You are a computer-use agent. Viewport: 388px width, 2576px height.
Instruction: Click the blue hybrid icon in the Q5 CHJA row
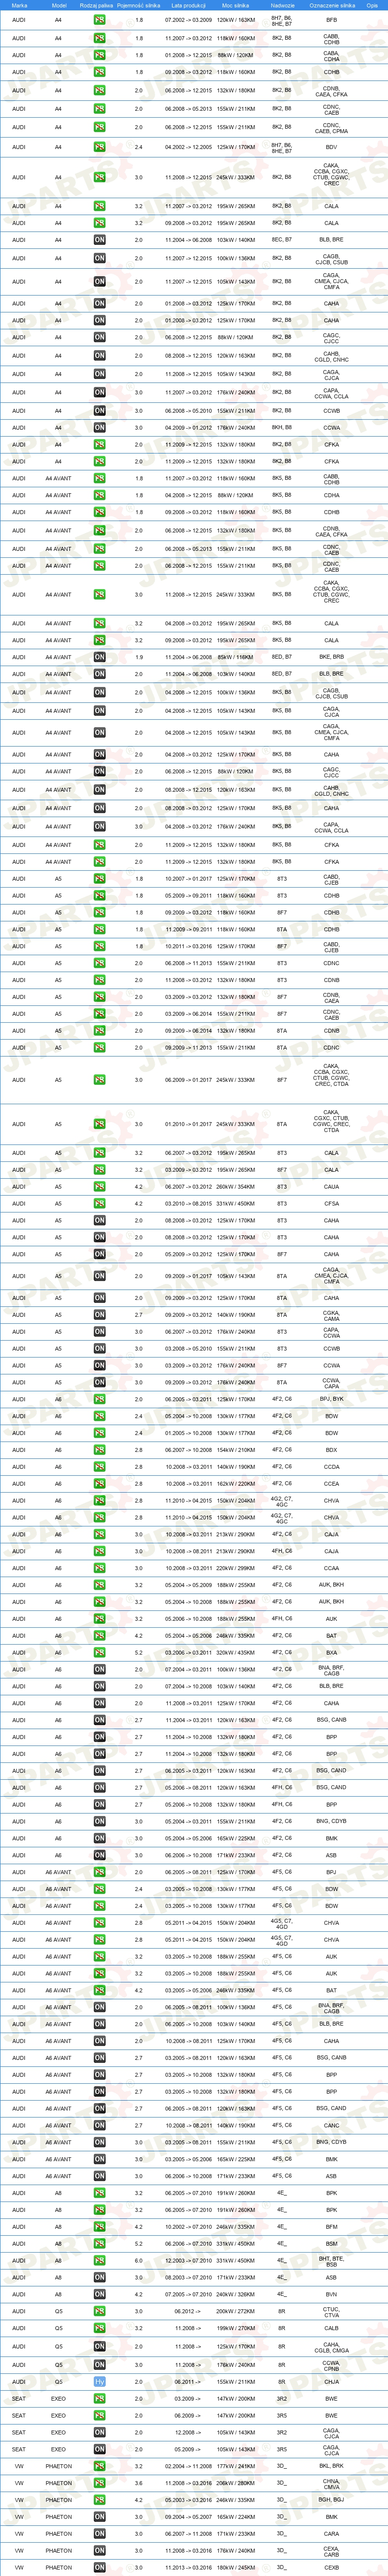pyautogui.click(x=99, y=2382)
